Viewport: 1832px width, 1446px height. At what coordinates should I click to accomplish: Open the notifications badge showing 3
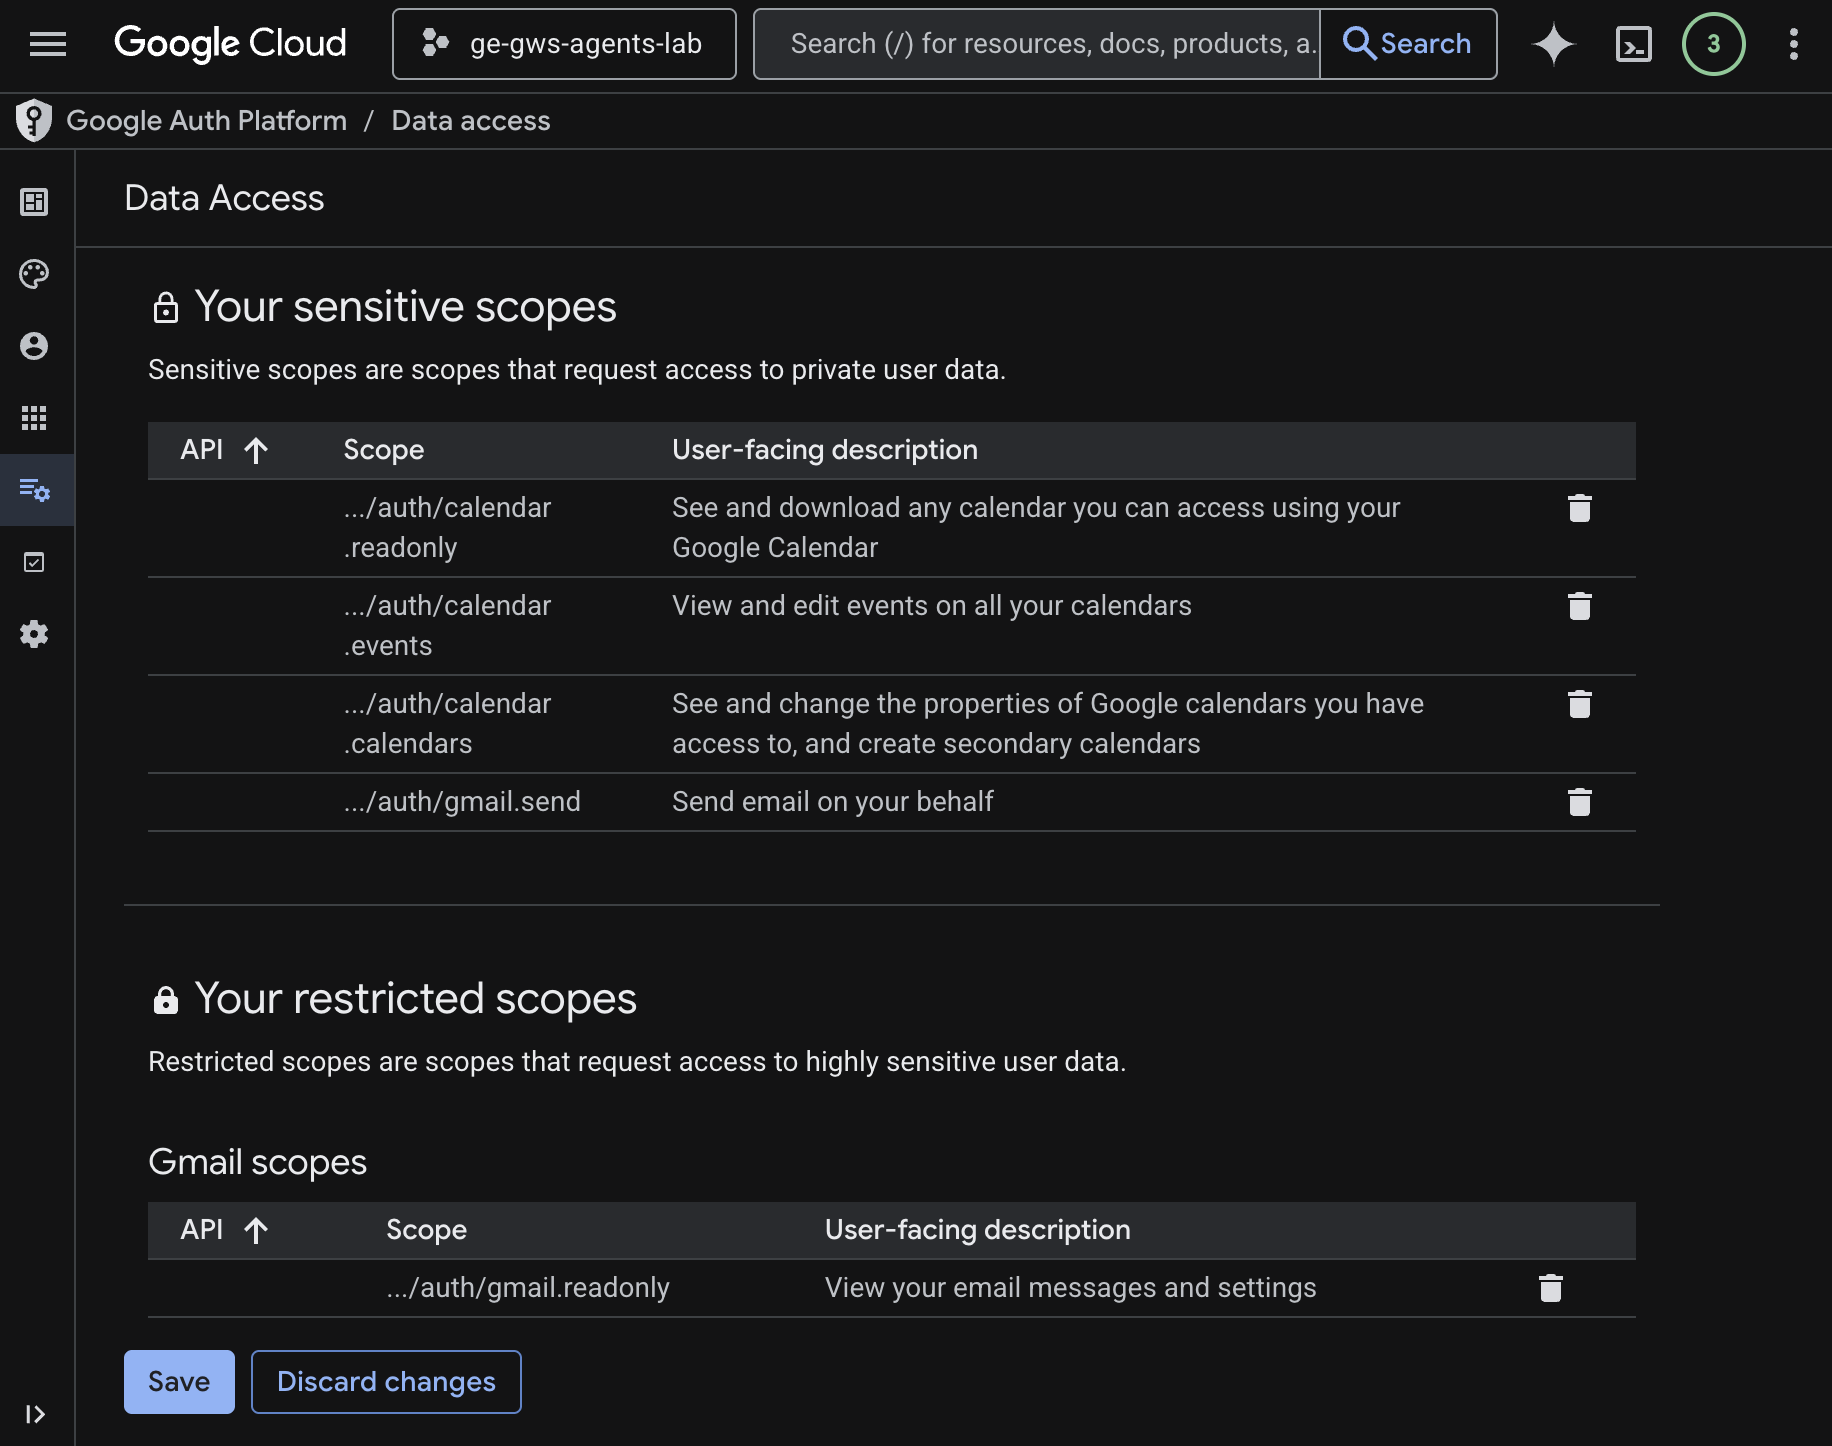click(1713, 44)
